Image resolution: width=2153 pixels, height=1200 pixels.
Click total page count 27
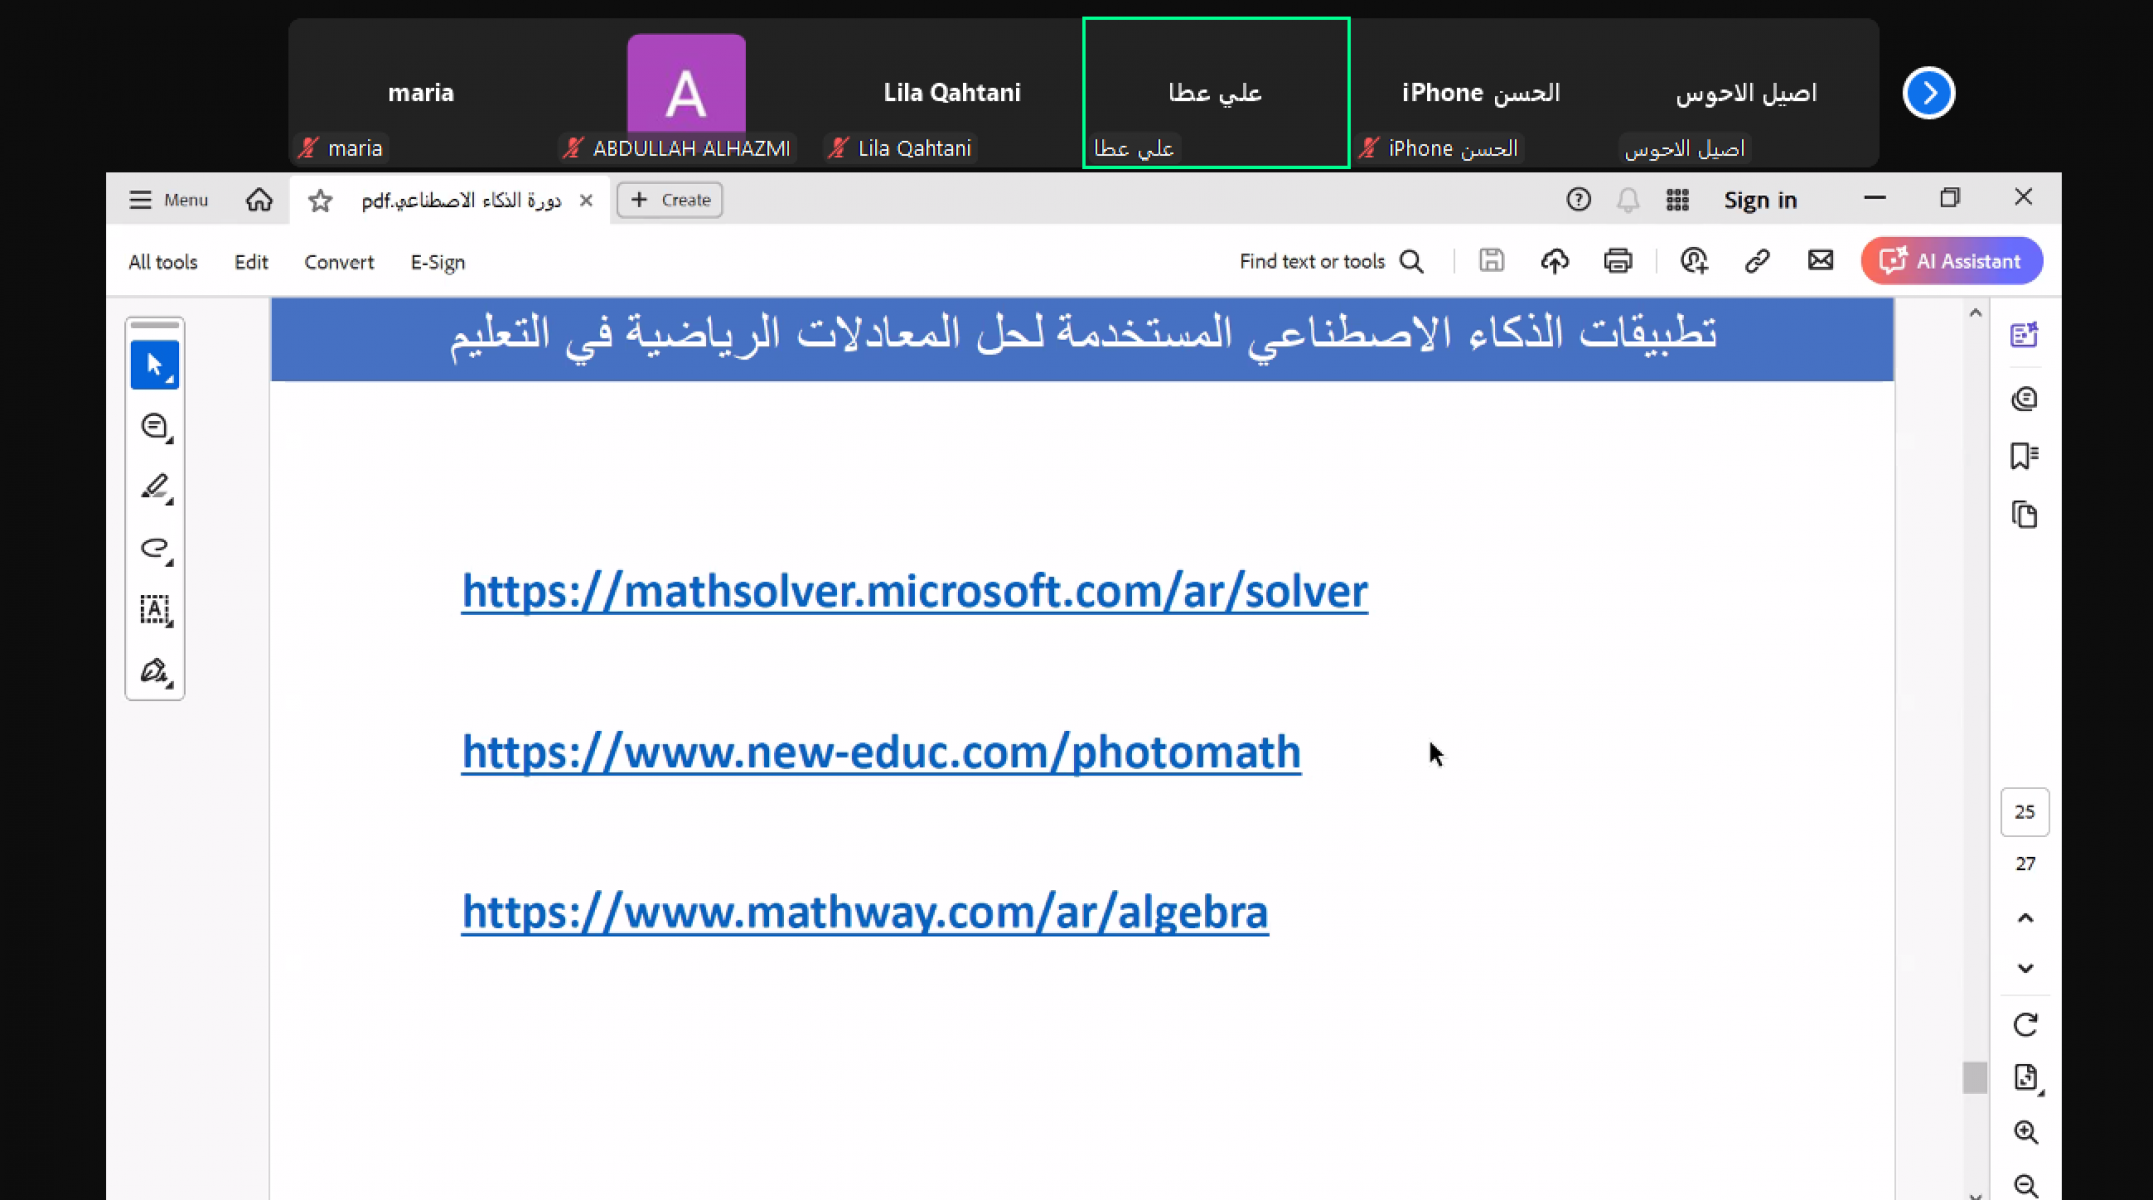coord(2025,864)
